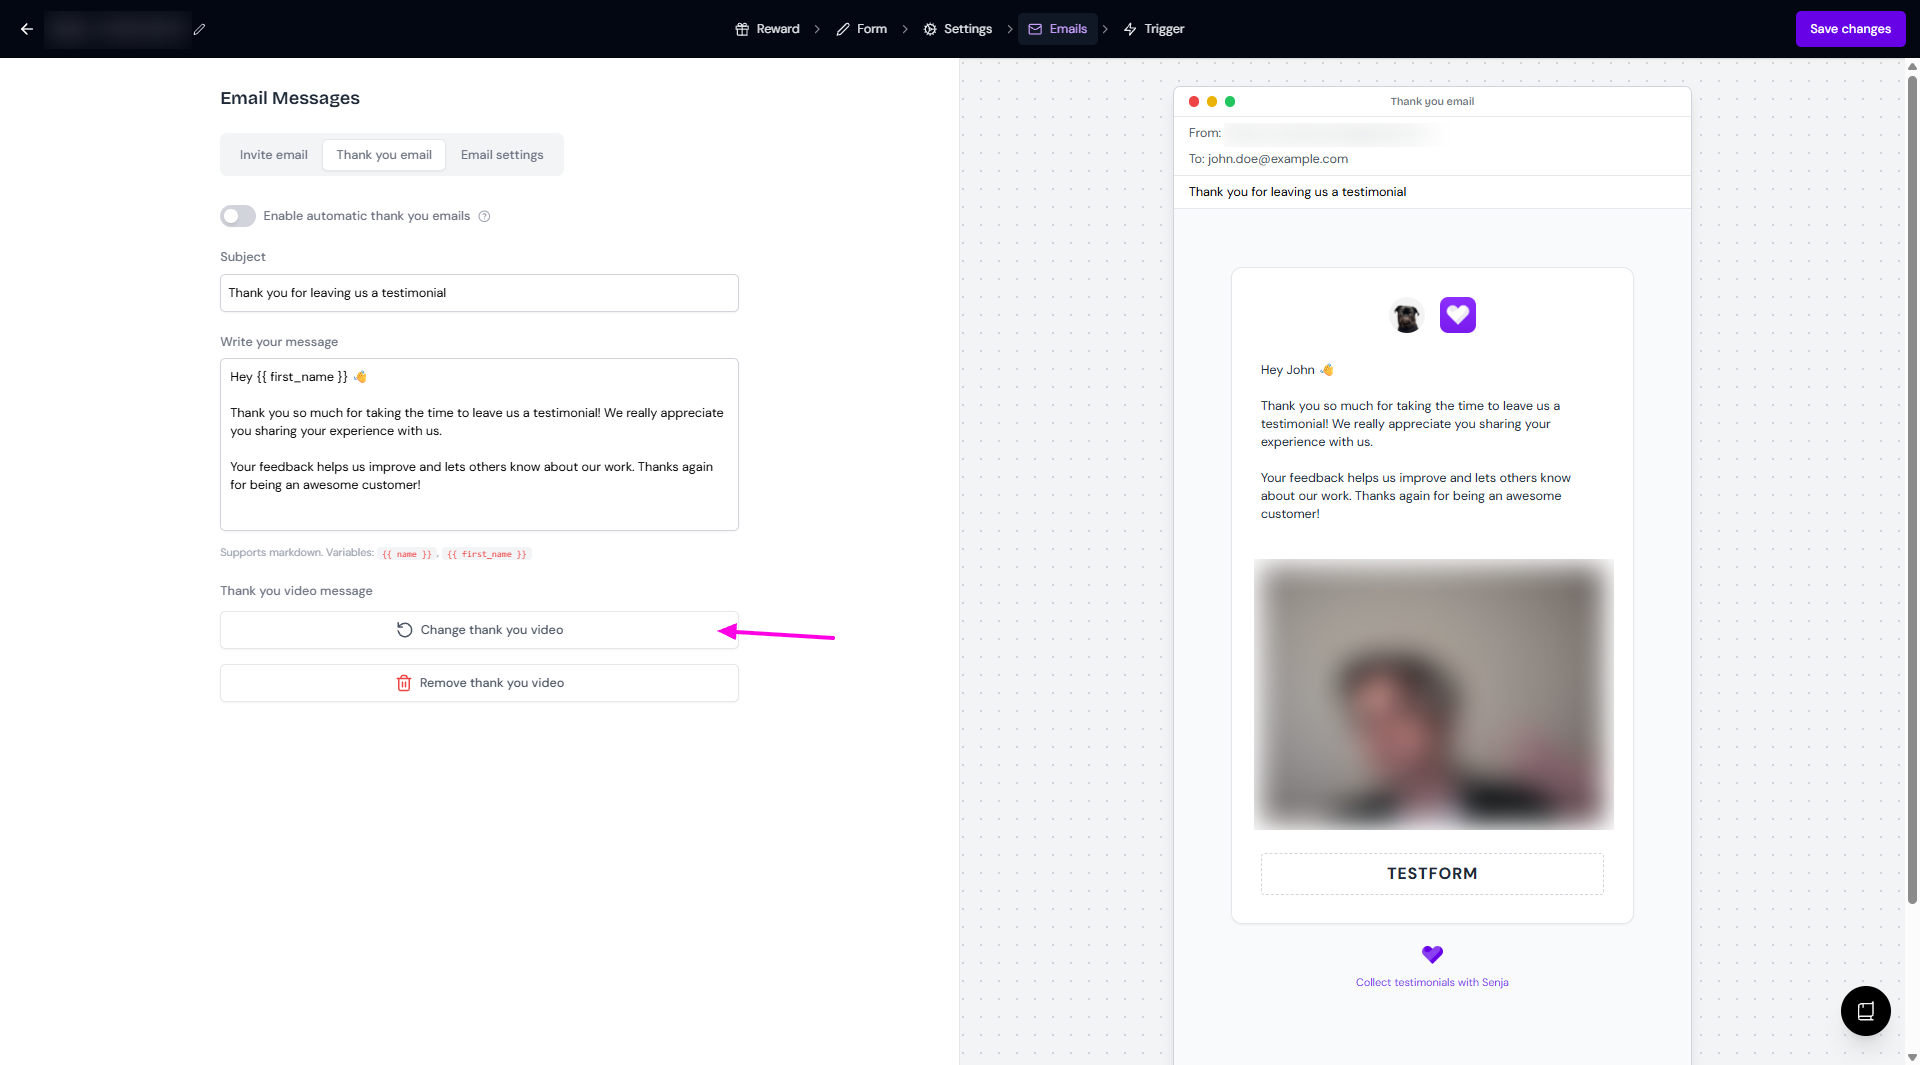Switch to the Invite email tab
Image resolution: width=1920 pixels, height=1065 pixels.
[x=273, y=155]
